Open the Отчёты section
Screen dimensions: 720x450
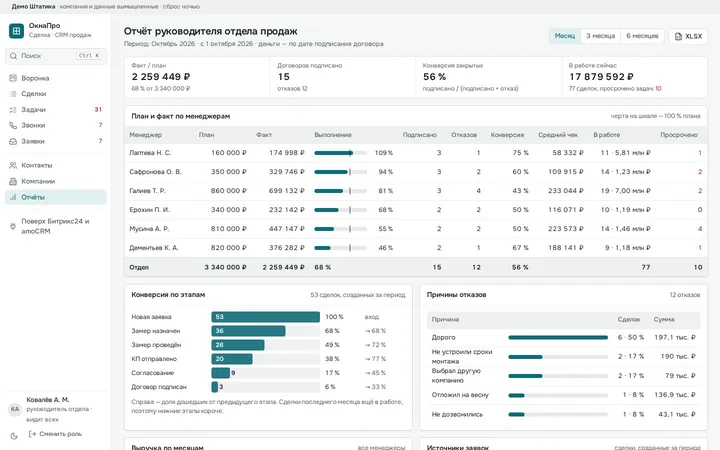(56, 197)
